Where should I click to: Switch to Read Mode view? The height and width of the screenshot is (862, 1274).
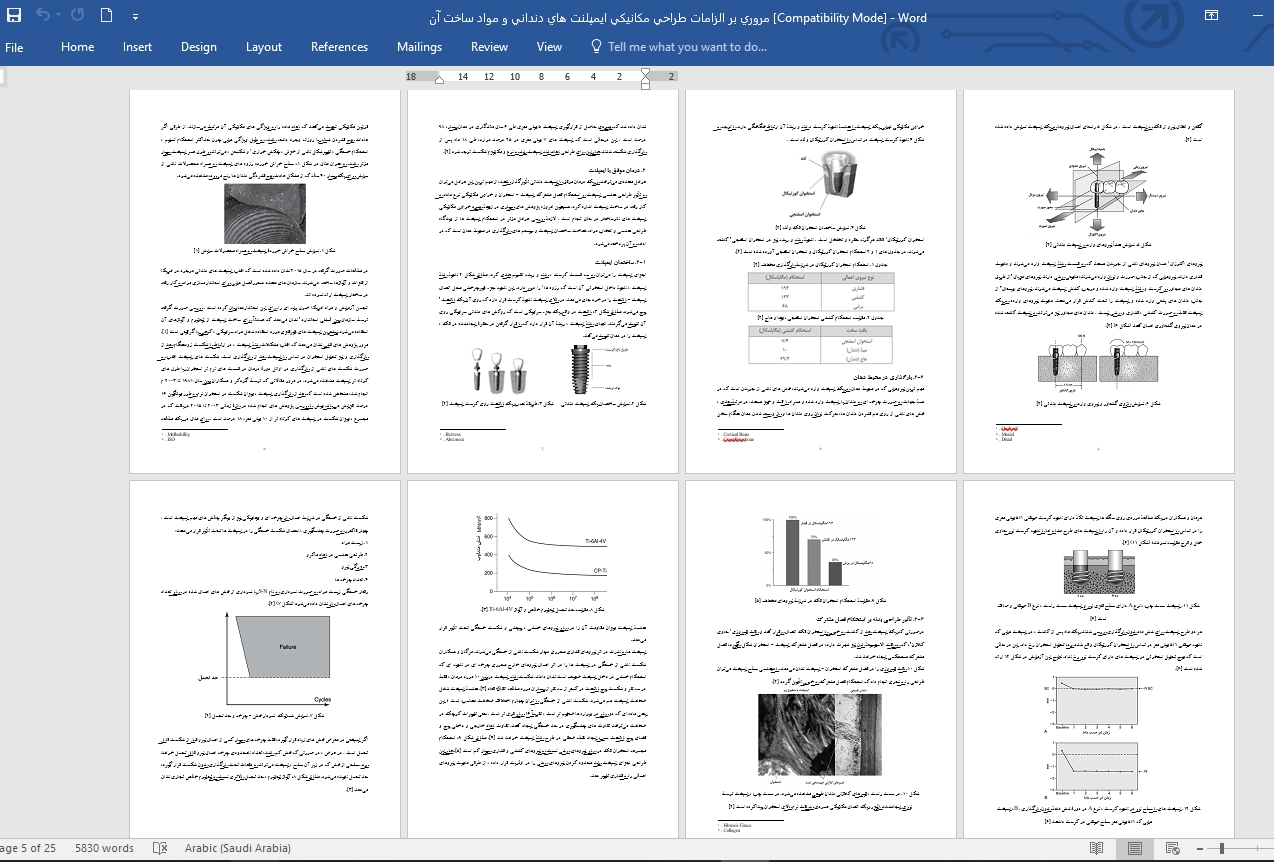pyautogui.click(x=1097, y=848)
